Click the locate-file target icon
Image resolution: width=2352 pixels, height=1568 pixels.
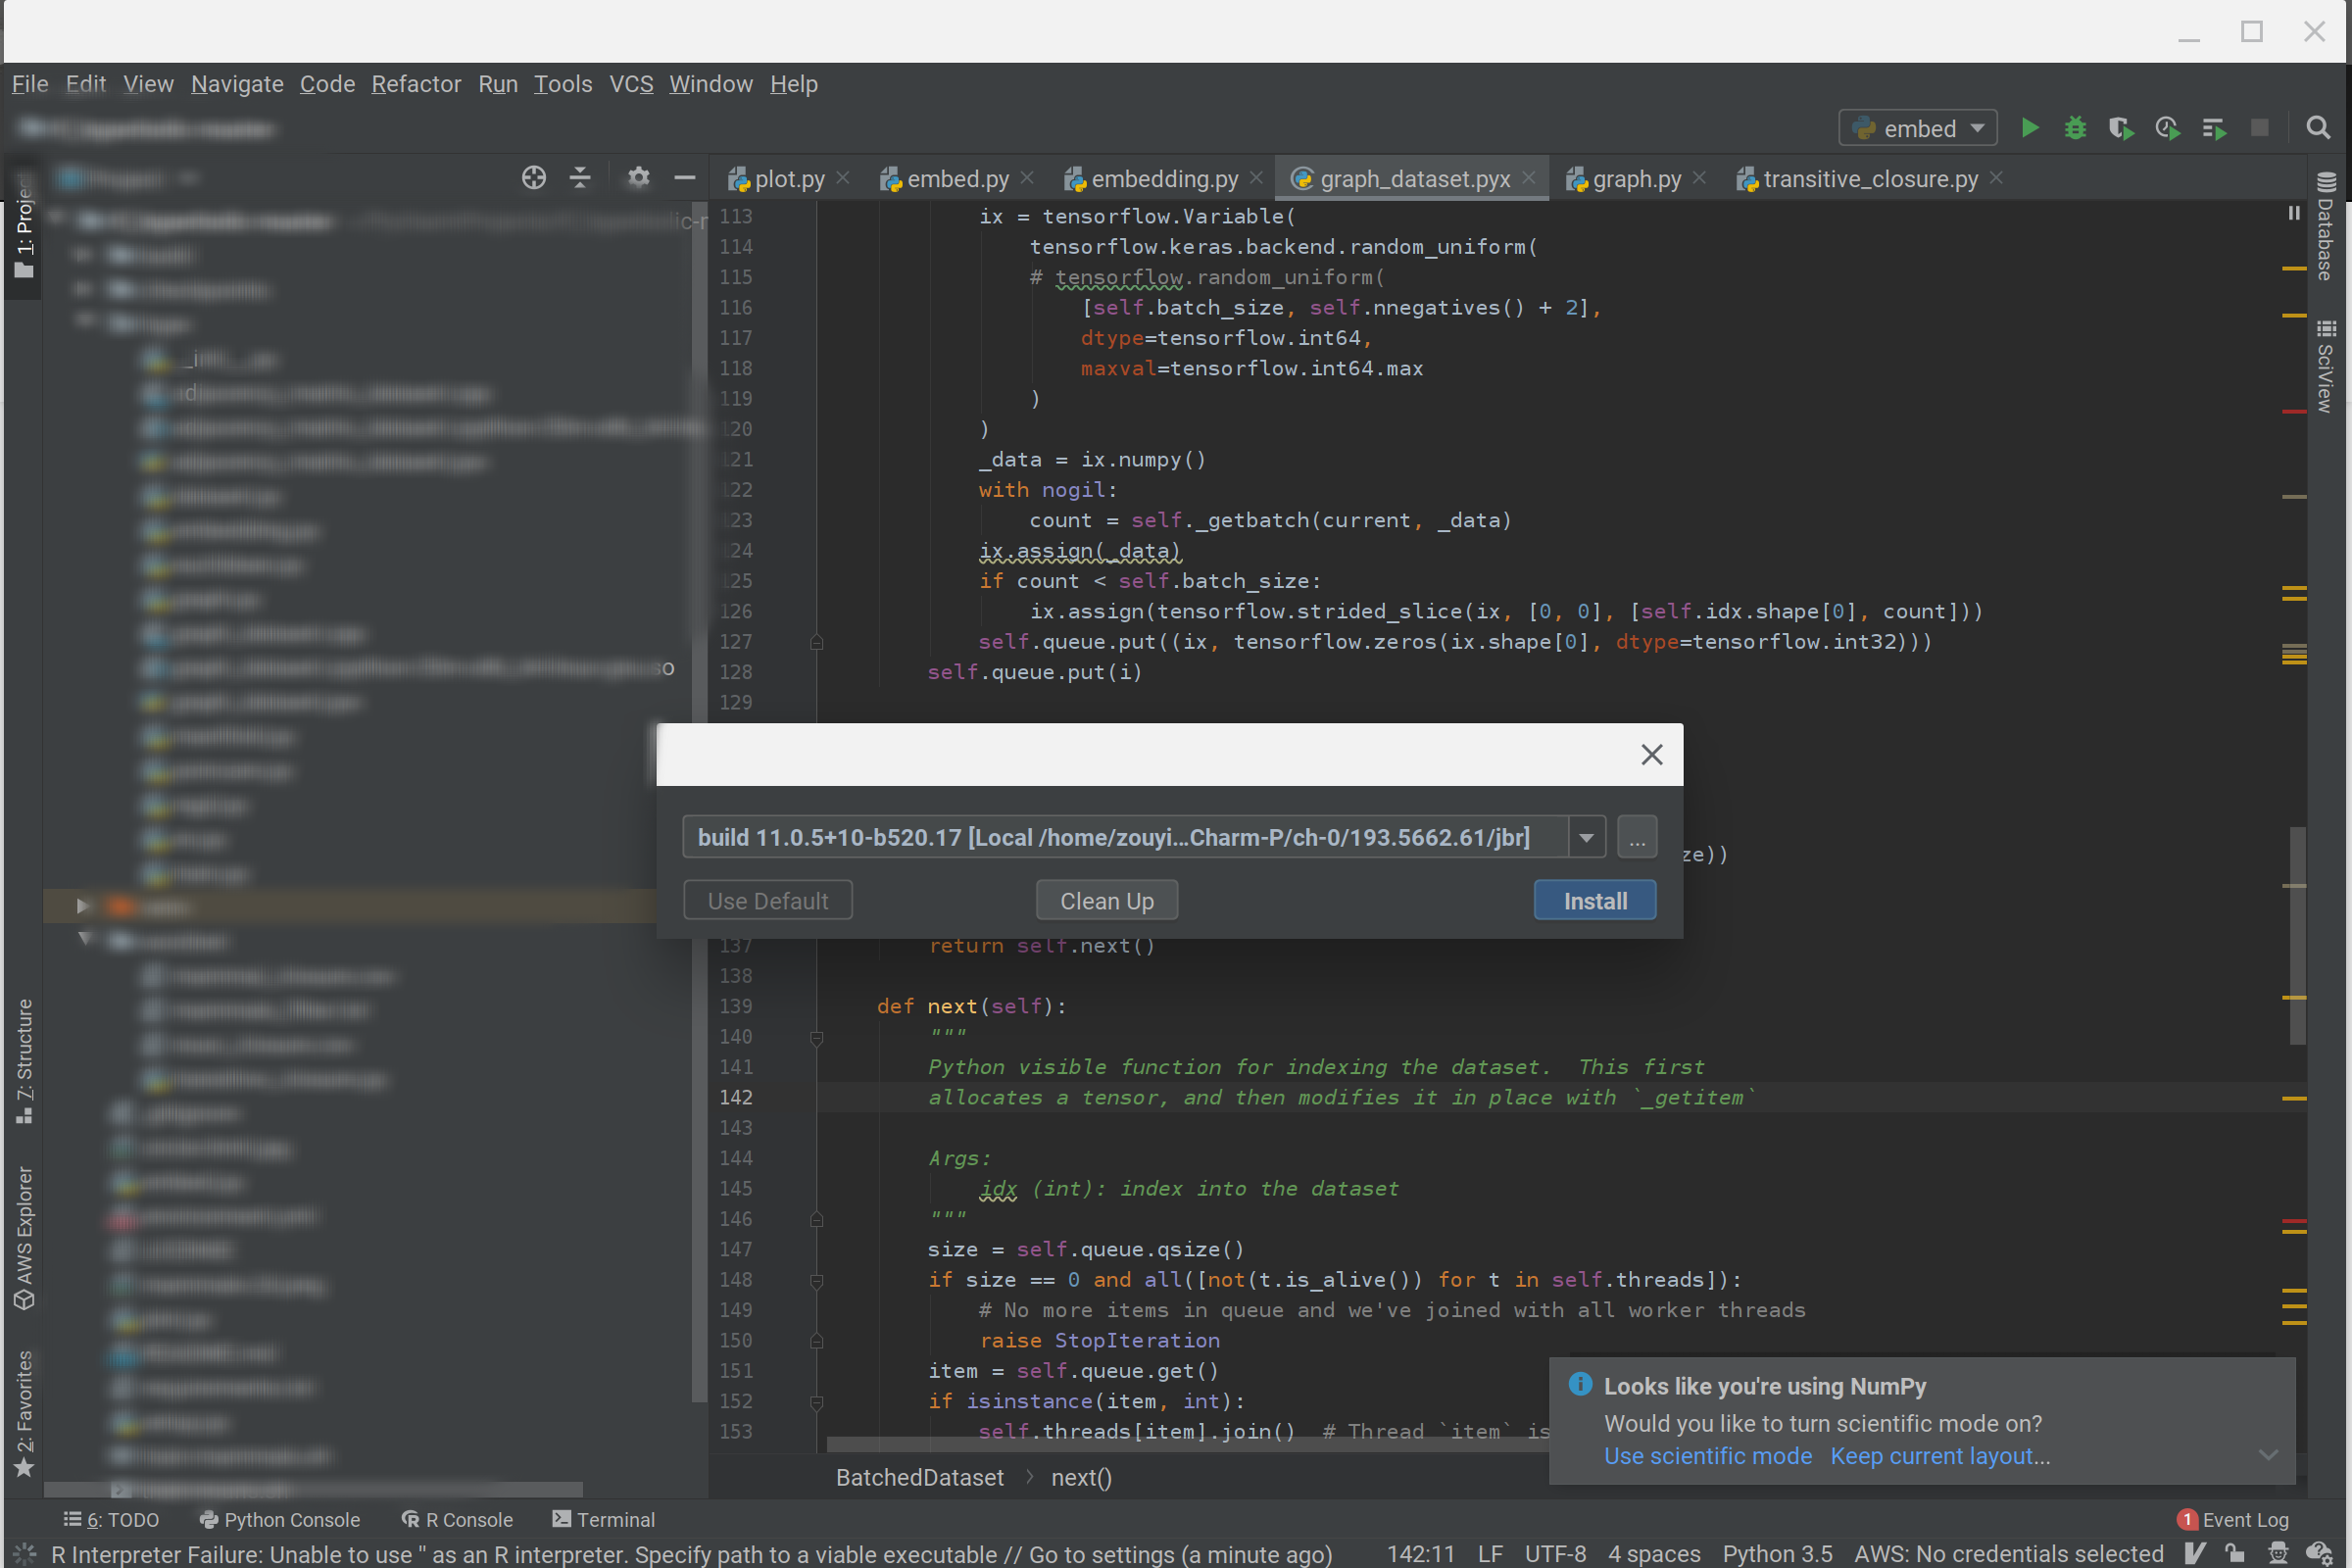click(x=534, y=178)
